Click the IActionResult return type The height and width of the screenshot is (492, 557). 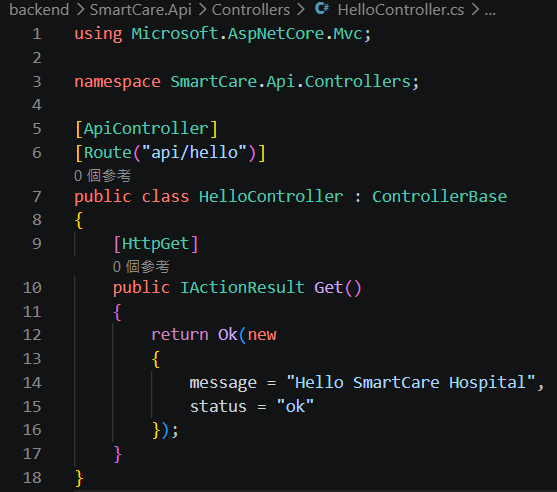click(x=242, y=288)
